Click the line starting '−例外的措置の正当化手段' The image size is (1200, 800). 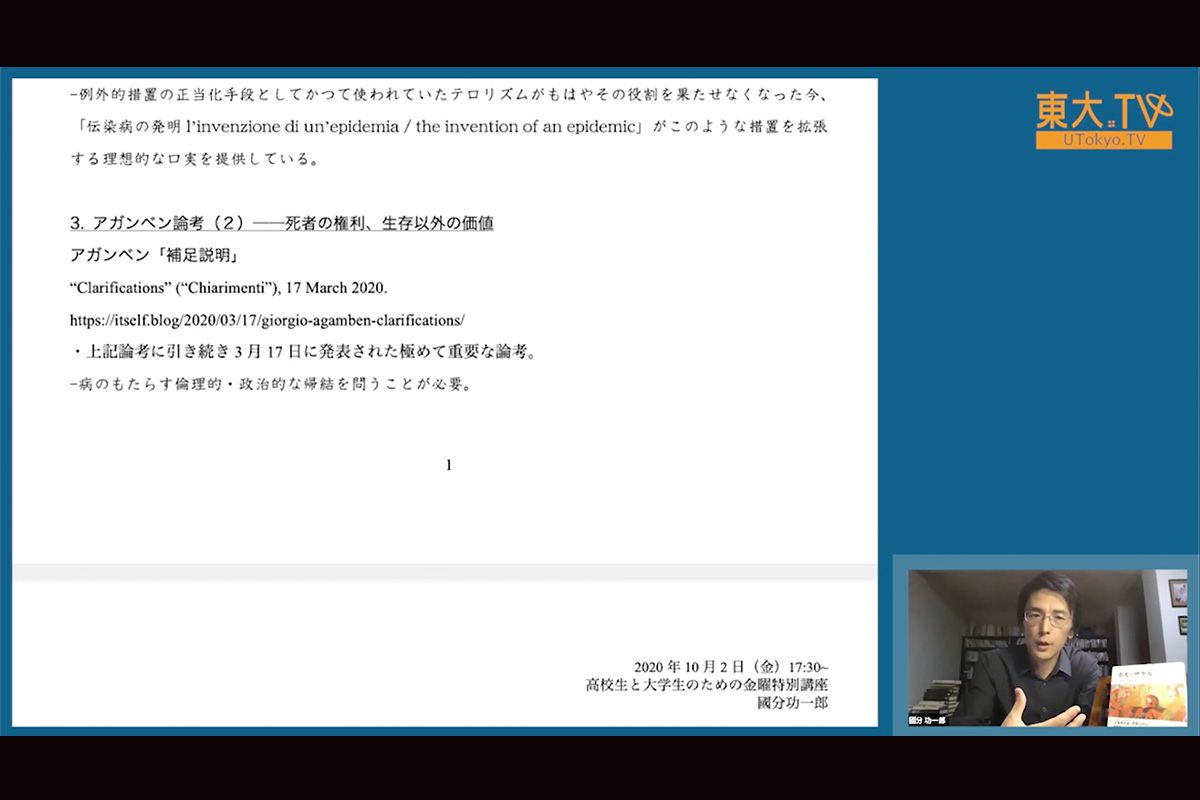click(x=450, y=95)
